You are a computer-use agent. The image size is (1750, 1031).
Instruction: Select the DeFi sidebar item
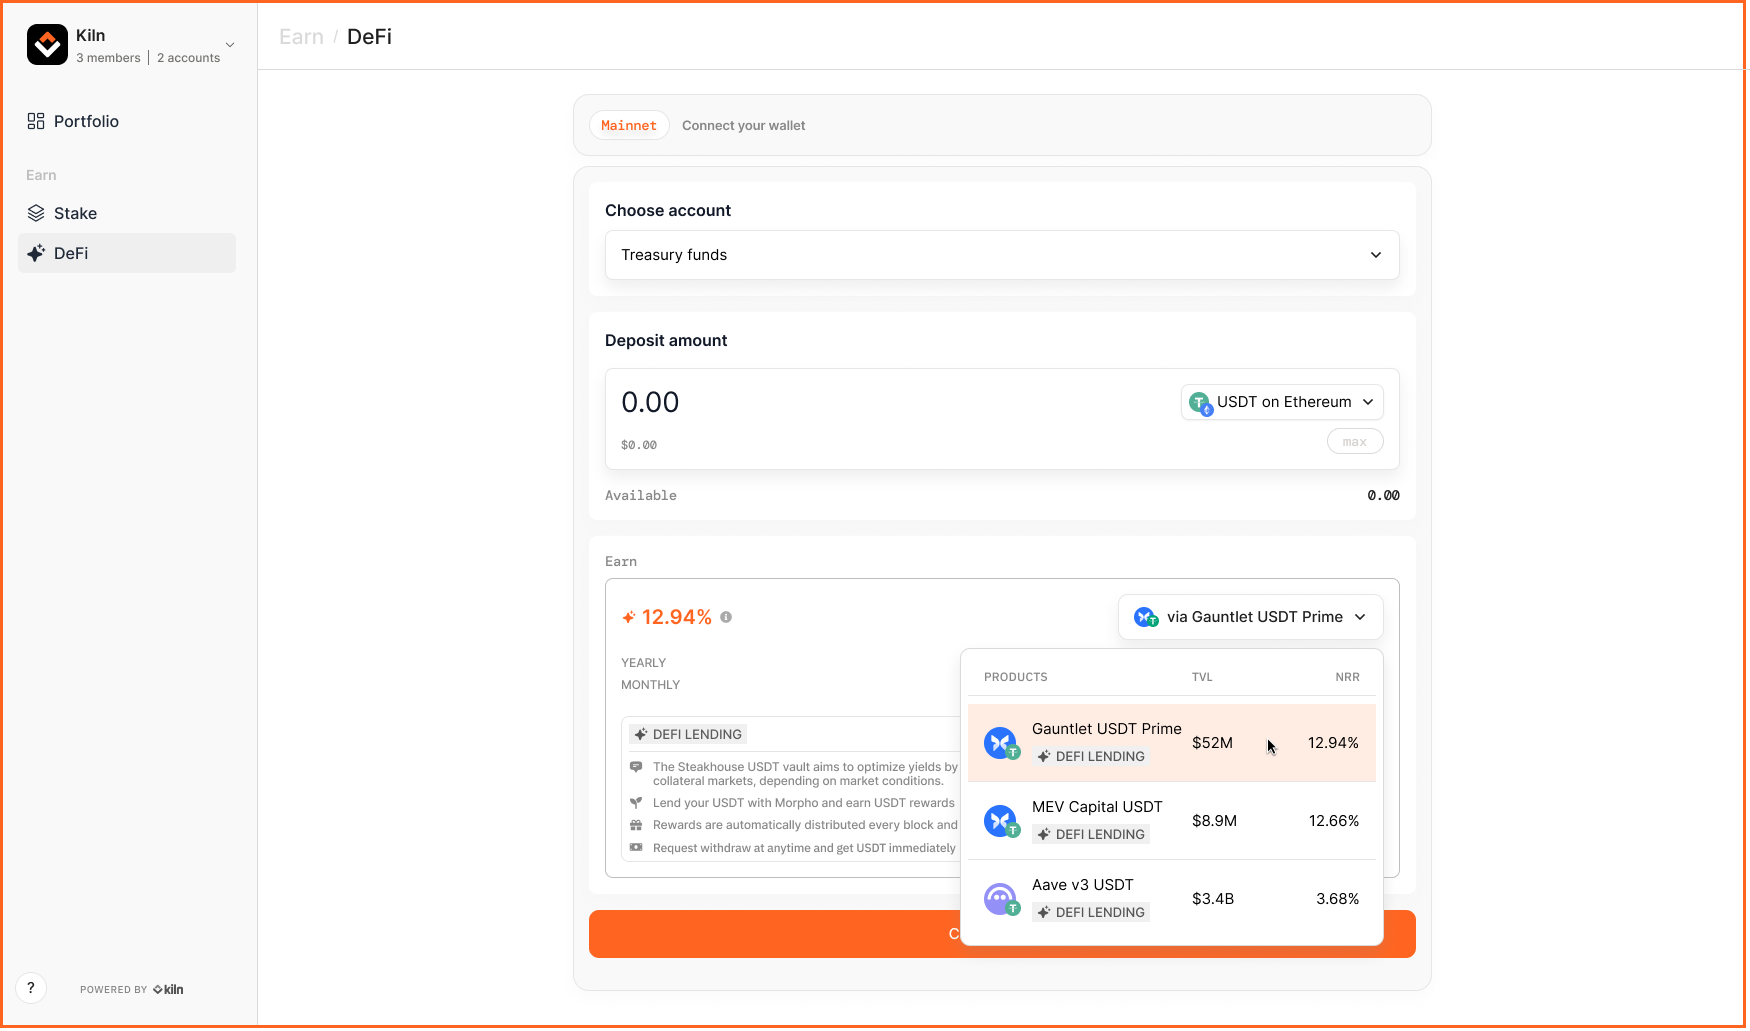(x=127, y=253)
